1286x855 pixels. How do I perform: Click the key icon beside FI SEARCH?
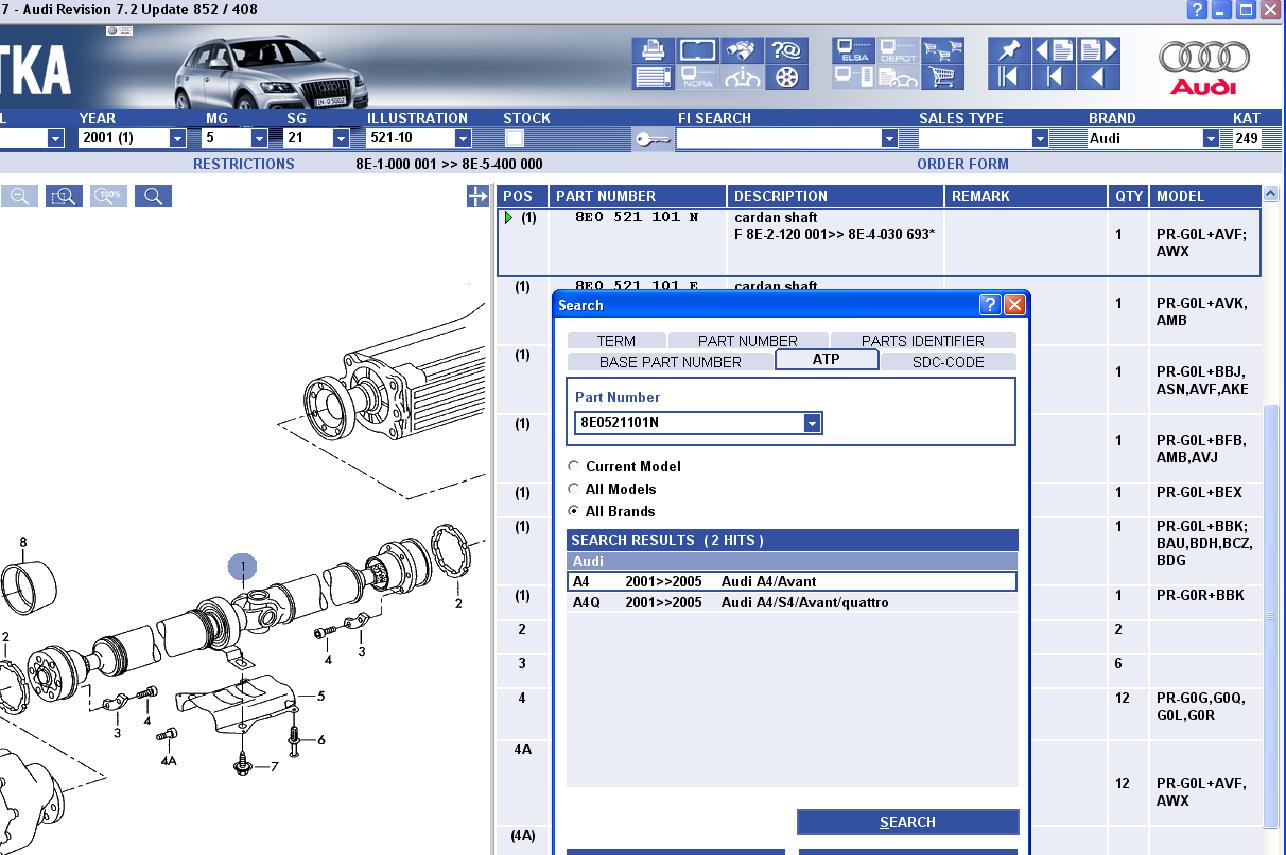653,139
